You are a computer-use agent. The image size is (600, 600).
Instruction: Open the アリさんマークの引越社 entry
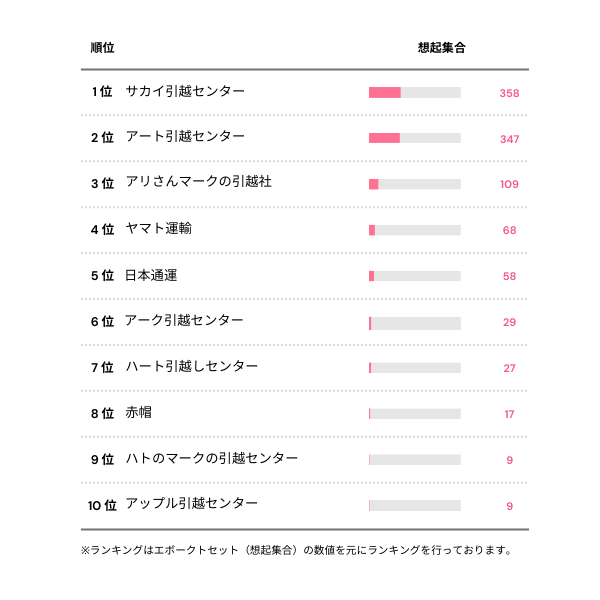click(199, 183)
